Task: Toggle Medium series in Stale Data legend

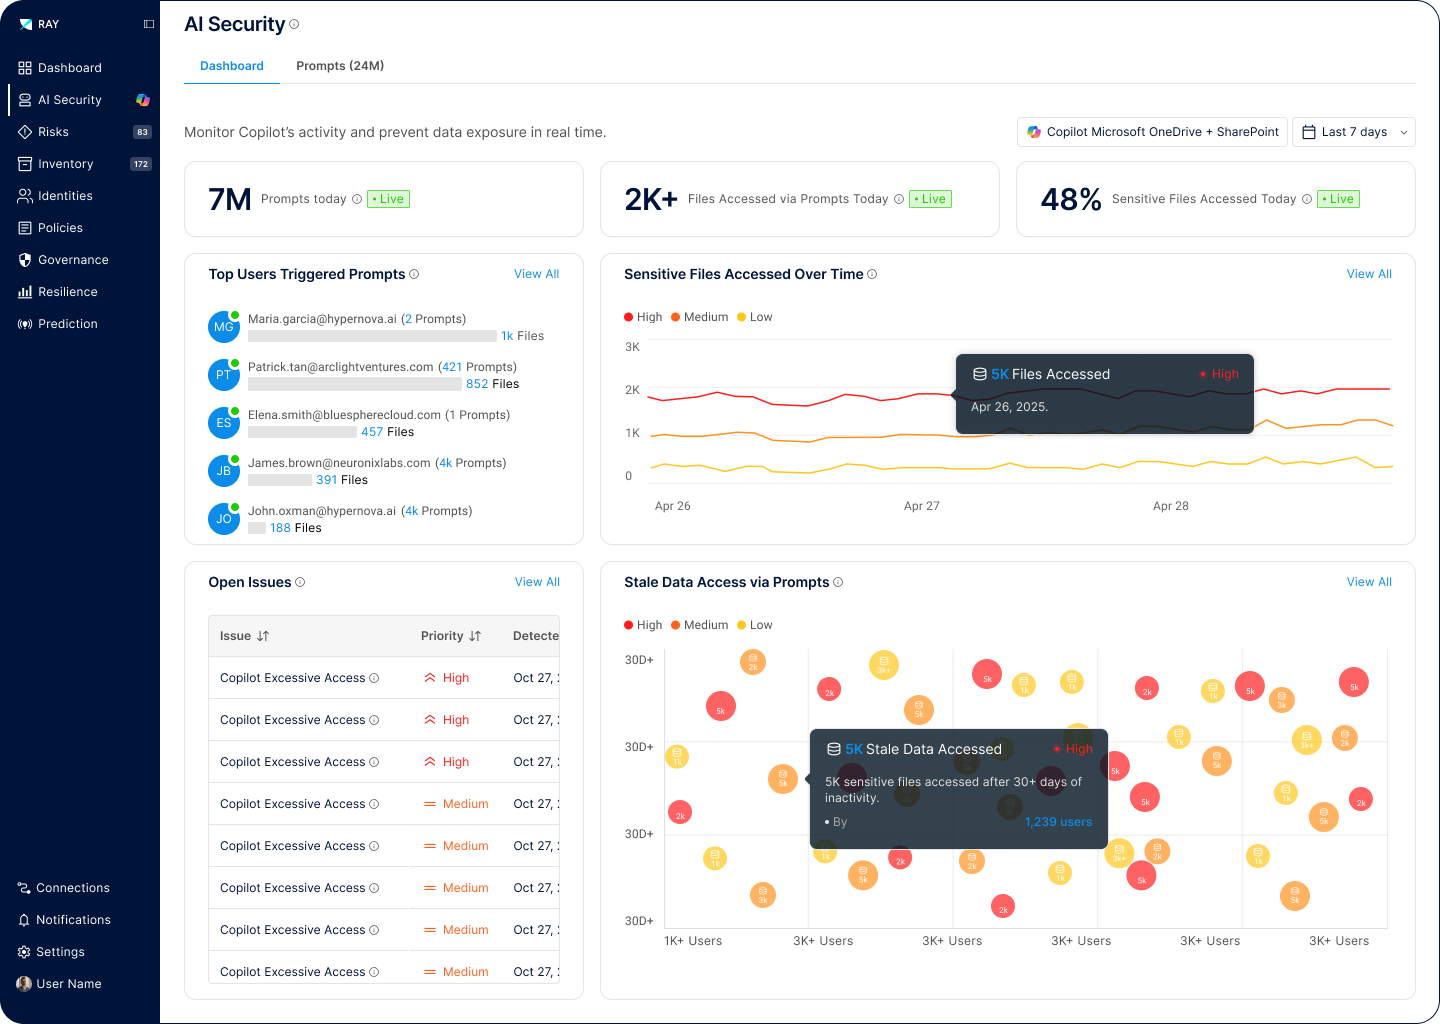Action: coord(699,625)
